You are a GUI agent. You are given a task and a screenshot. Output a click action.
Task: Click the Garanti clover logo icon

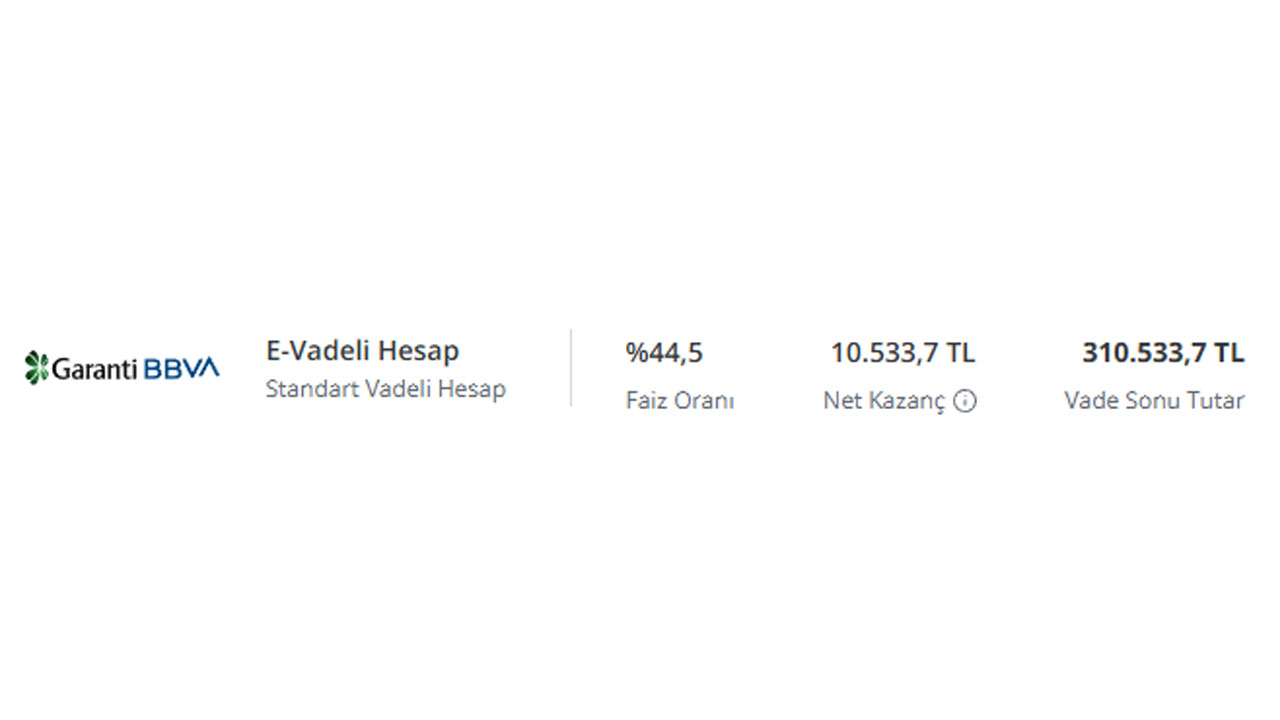pos(37,368)
